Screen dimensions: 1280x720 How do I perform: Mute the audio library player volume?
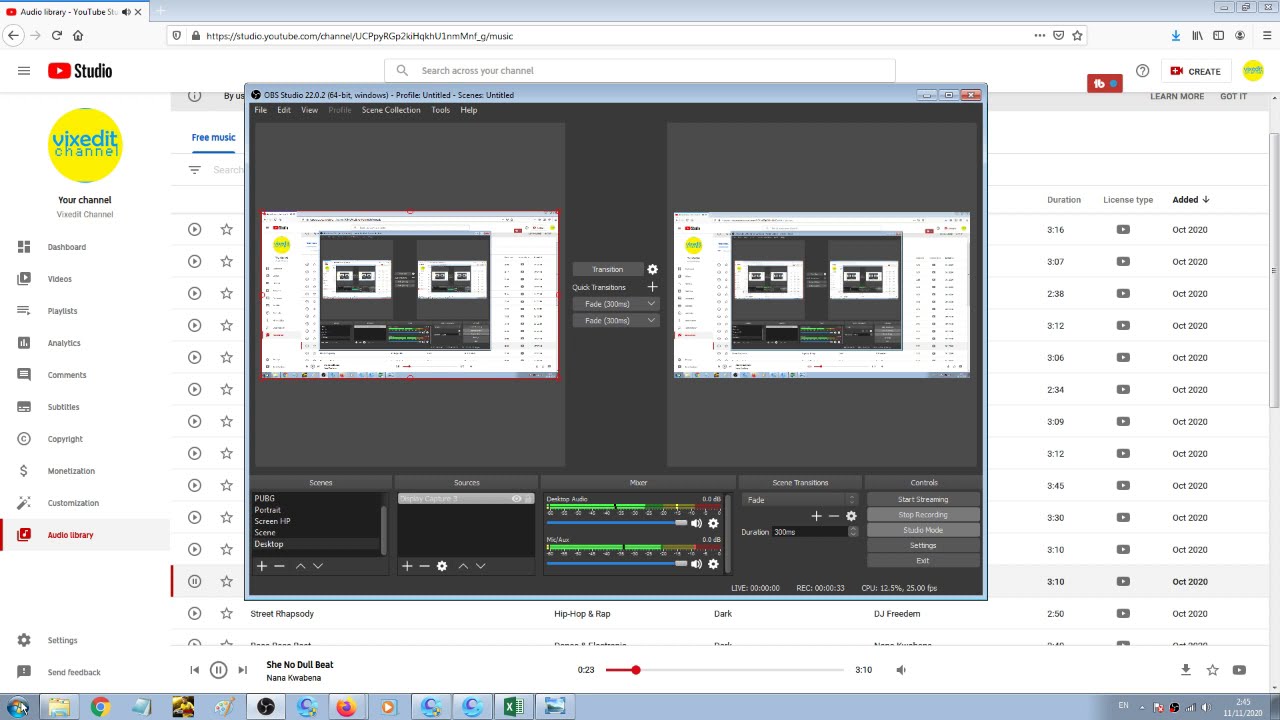901,670
